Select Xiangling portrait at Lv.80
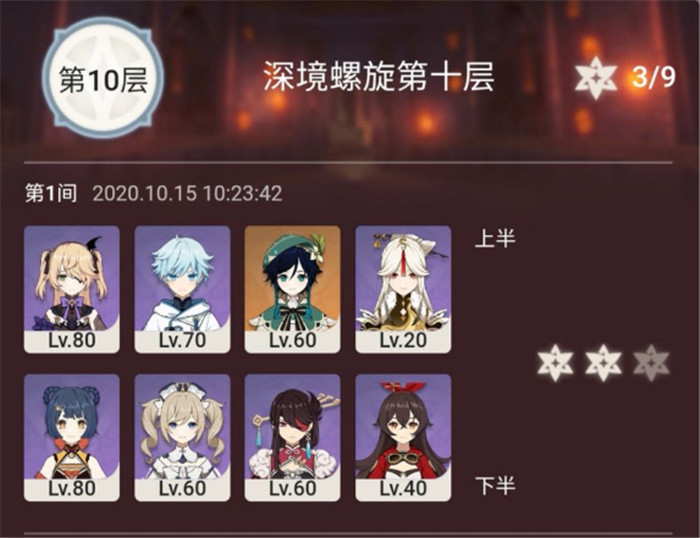This screenshot has height=538, width=700. click(x=72, y=438)
